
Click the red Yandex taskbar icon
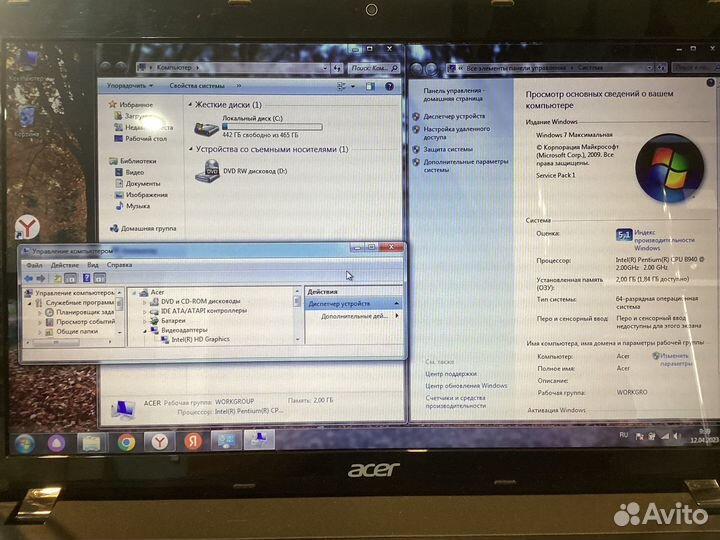point(193,441)
